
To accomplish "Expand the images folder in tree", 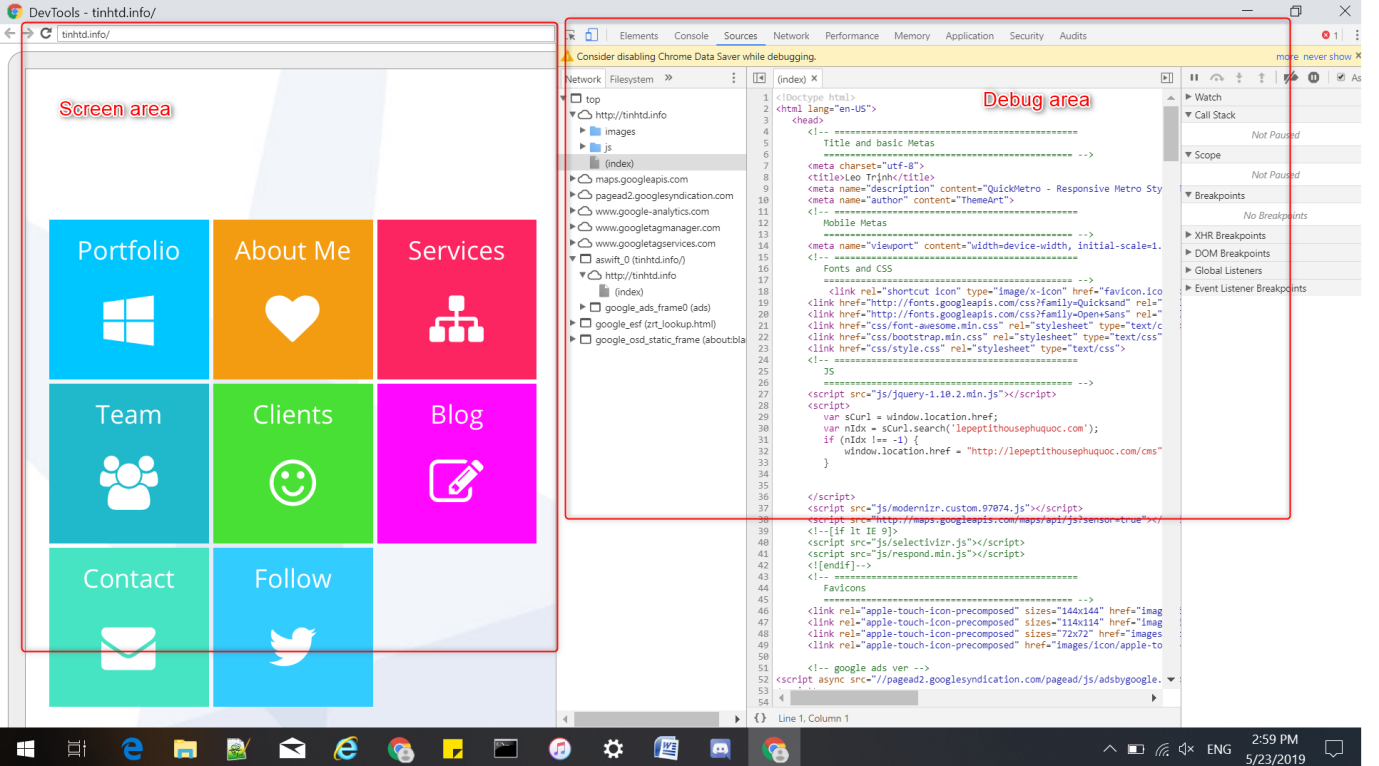I will point(583,131).
